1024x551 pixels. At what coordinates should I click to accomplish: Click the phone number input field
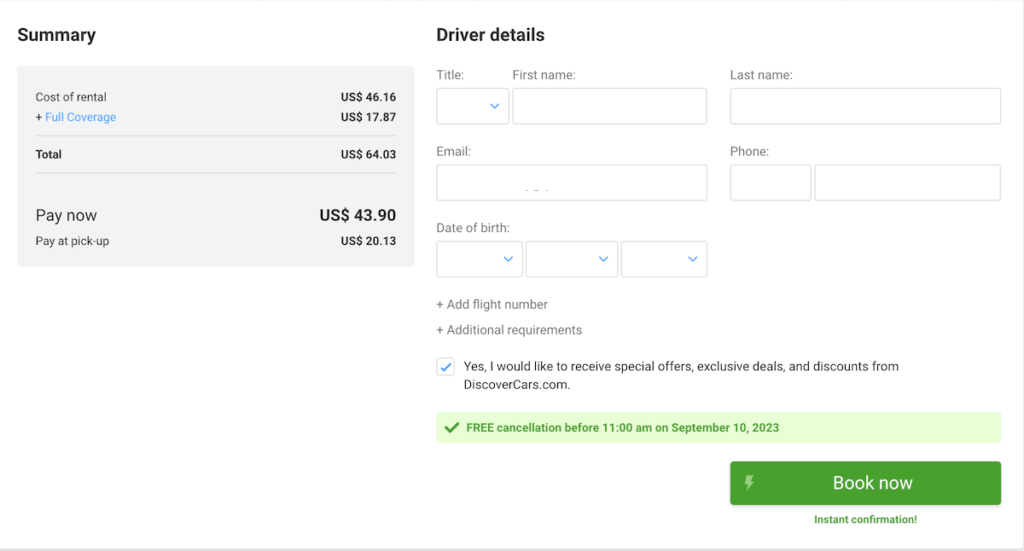click(907, 182)
